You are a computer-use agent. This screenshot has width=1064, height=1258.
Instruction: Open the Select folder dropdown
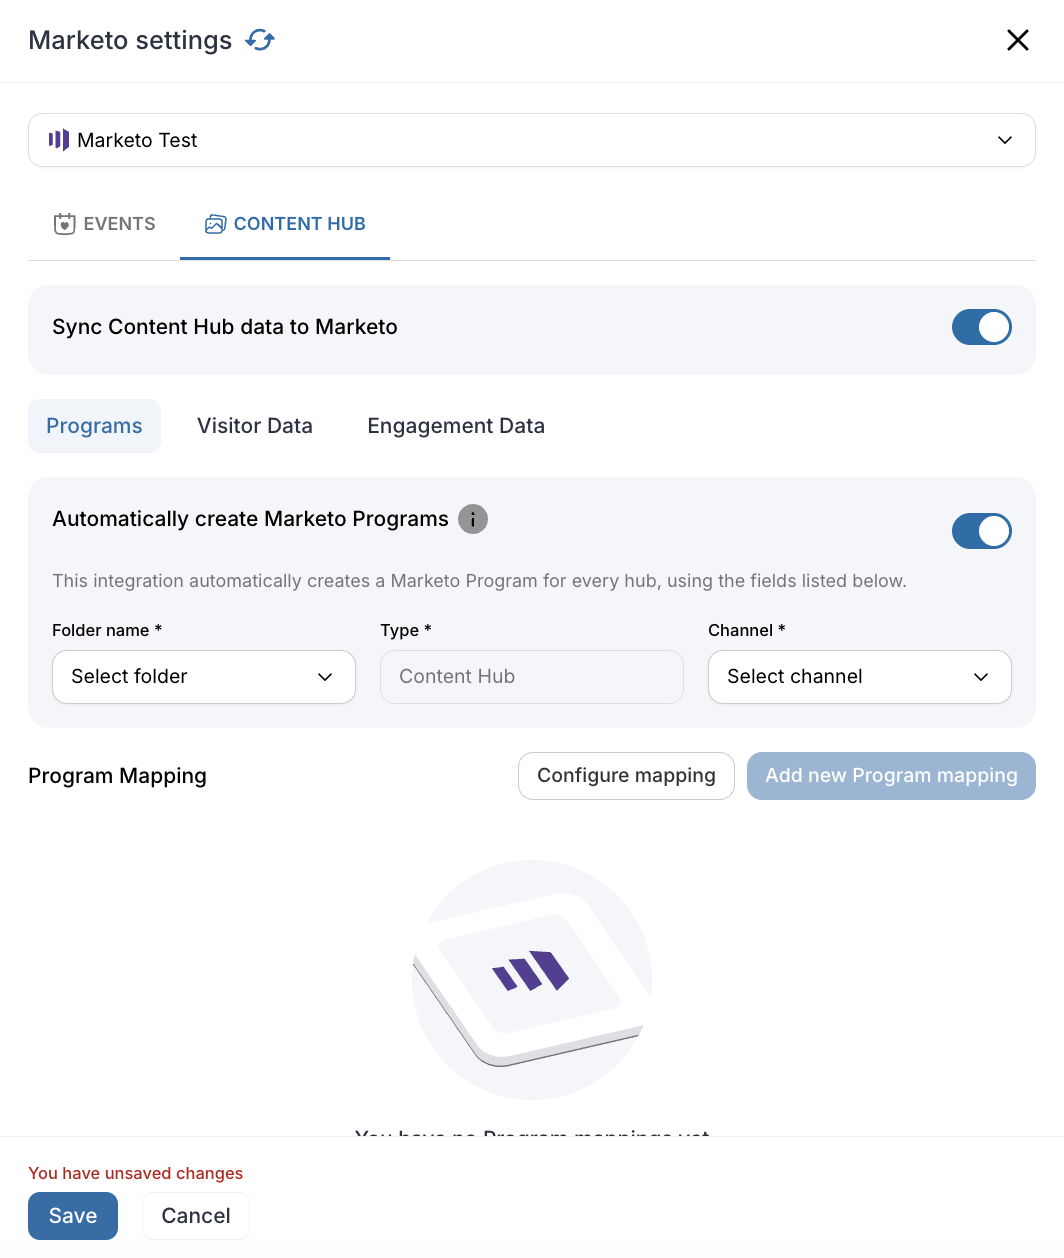pos(204,677)
